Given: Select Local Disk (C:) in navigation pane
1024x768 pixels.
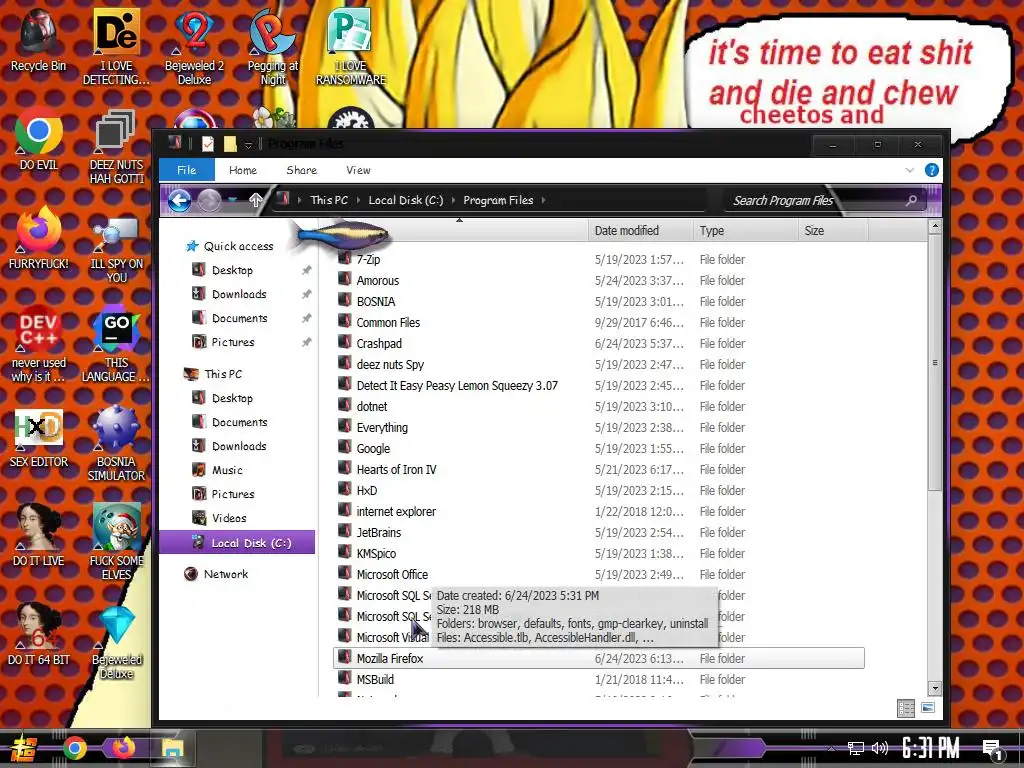Looking at the screenshot, I should click(237, 543).
